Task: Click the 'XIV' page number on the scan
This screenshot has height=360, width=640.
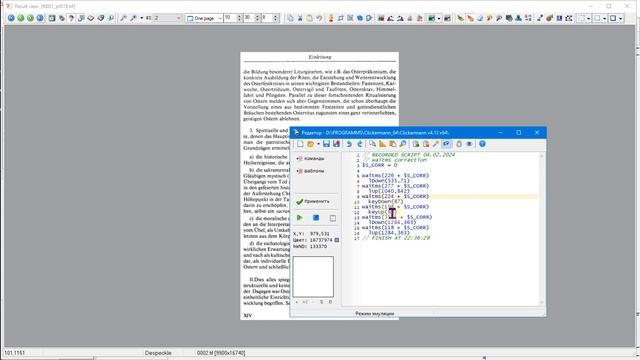Action: [x=247, y=315]
